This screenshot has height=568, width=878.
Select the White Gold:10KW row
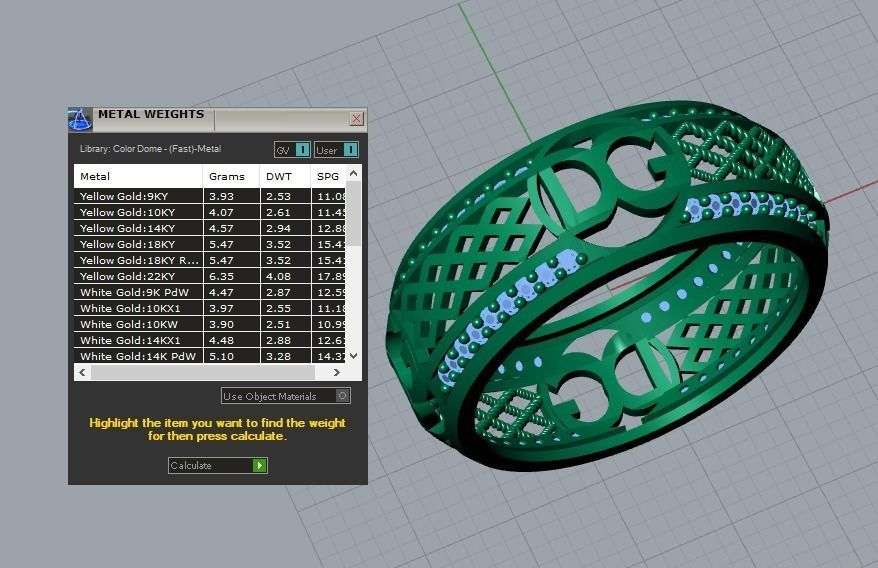210,324
